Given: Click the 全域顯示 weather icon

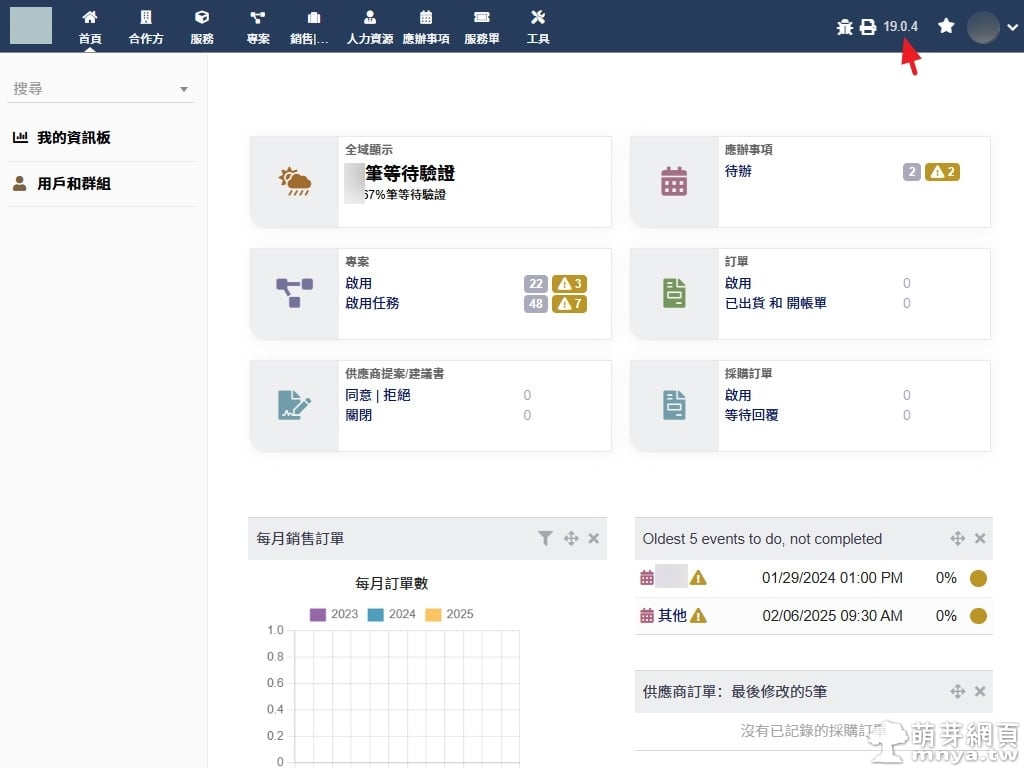Looking at the screenshot, I should pos(294,182).
